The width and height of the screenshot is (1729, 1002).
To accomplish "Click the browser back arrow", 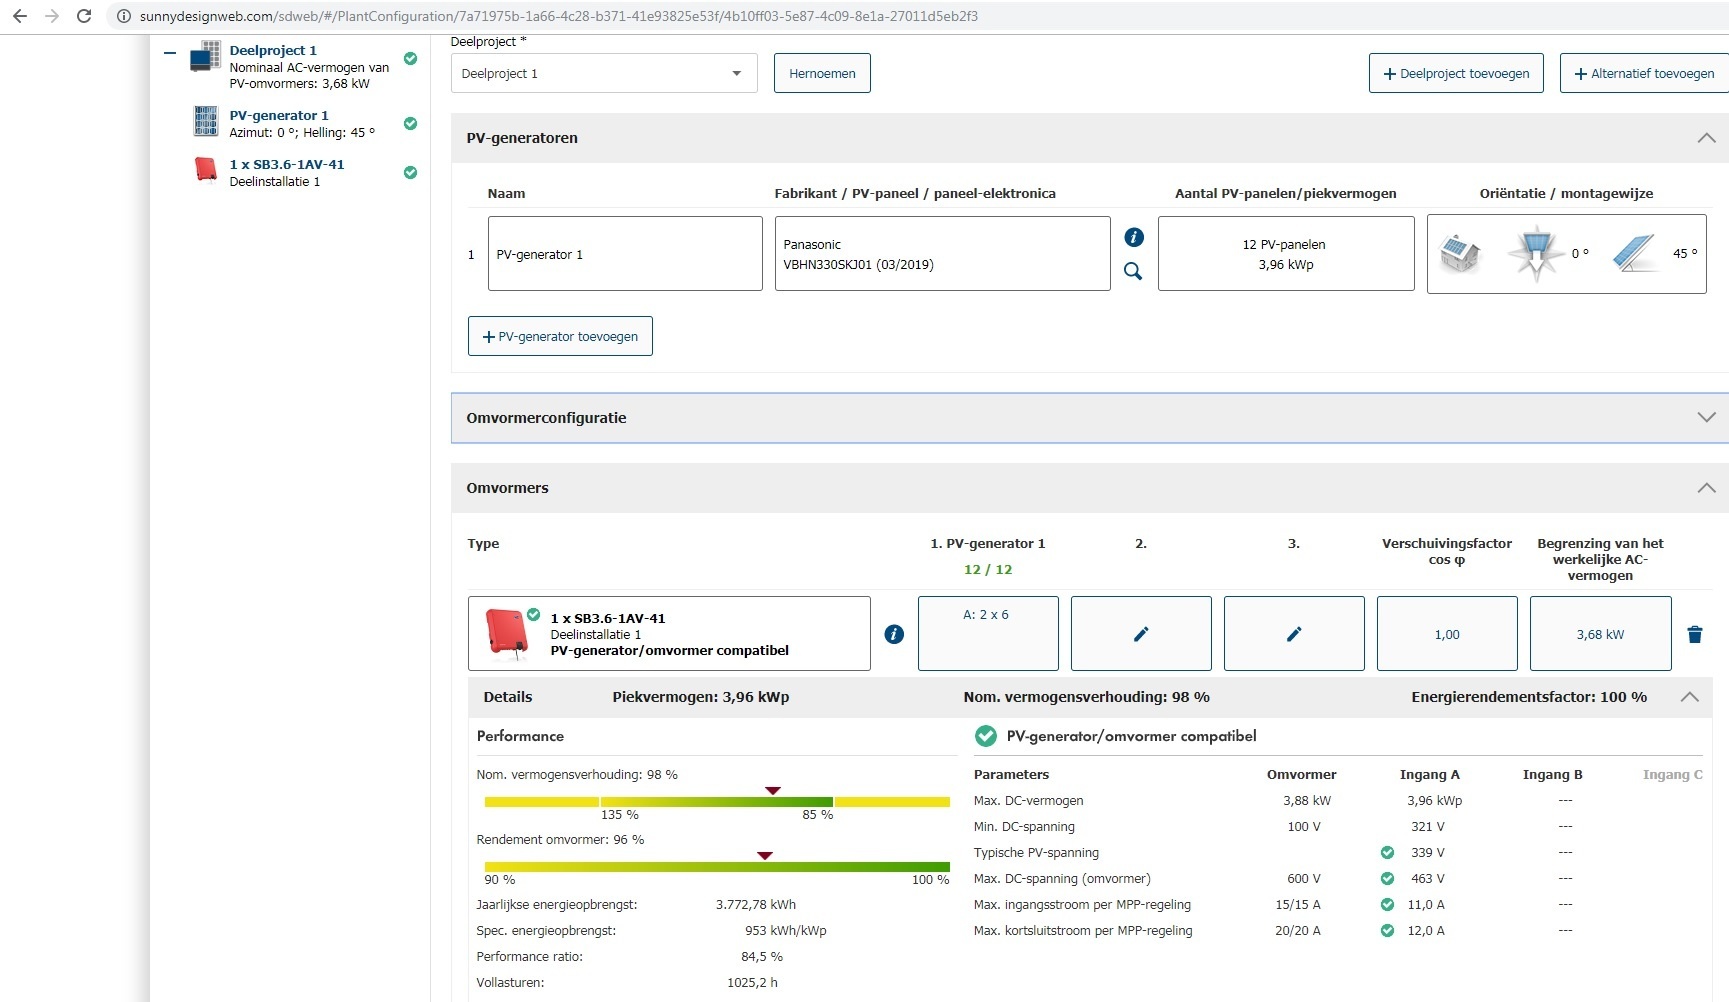I will click(20, 16).
